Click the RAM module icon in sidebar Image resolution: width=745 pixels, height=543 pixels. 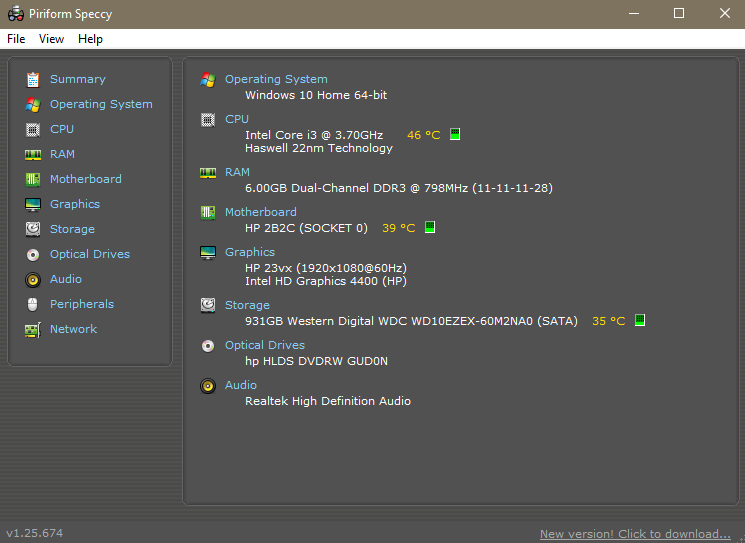point(33,154)
